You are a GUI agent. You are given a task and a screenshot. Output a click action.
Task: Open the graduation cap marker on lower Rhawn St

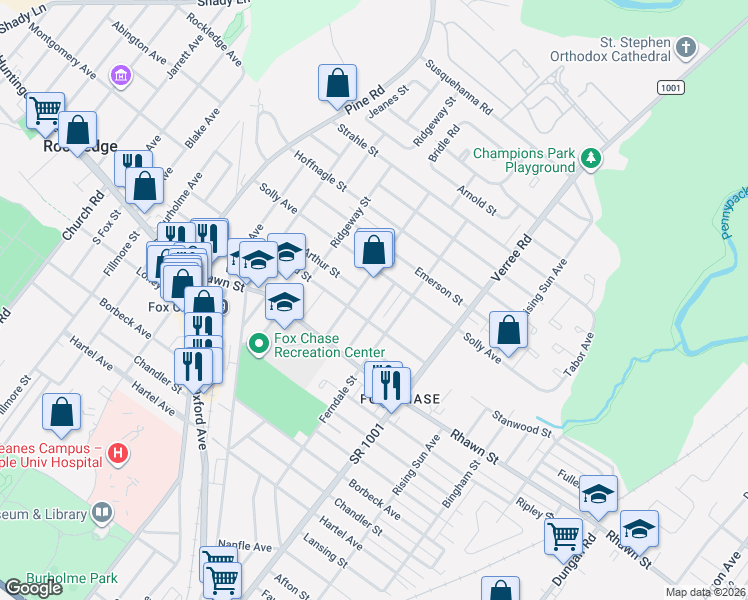639,530
